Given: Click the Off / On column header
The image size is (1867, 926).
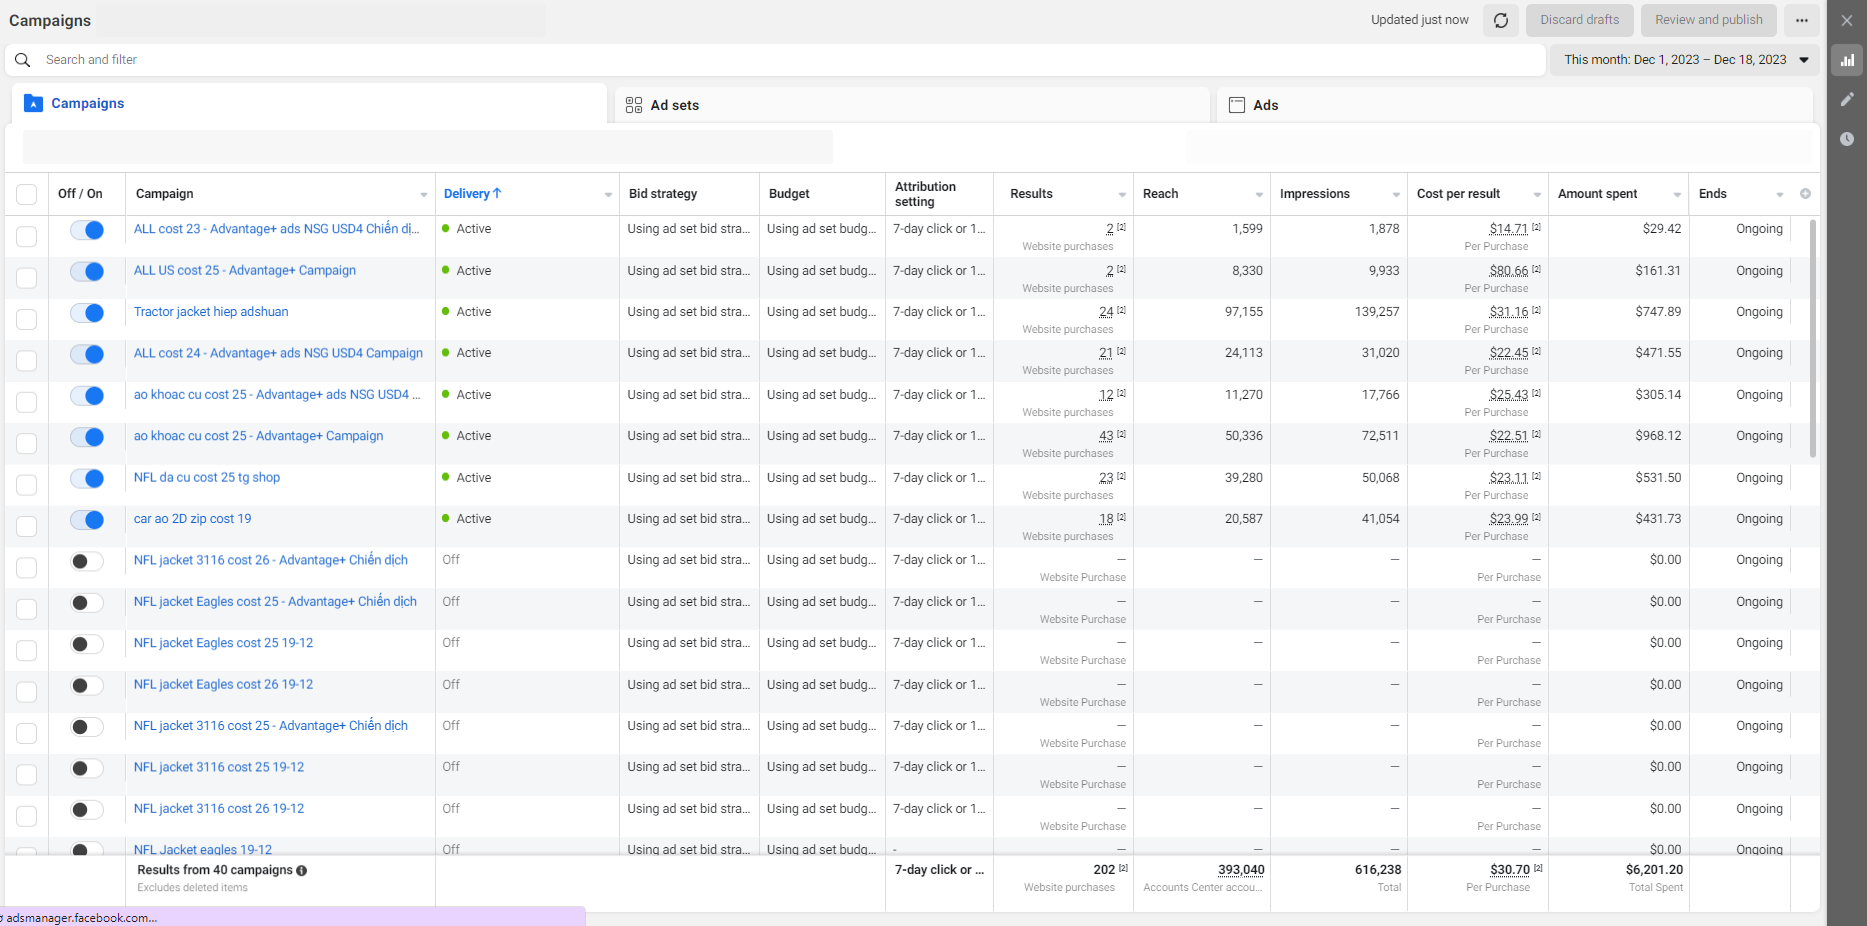Looking at the screenshot, I should (80, 194).
